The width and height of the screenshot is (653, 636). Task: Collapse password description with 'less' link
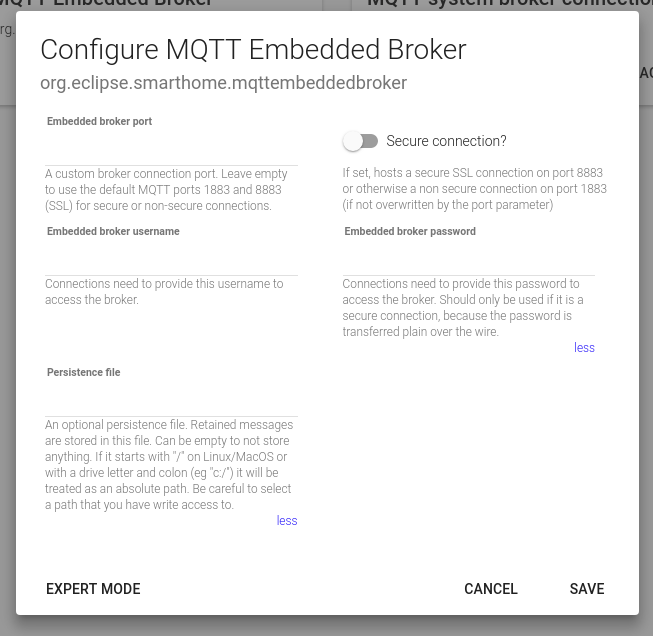(584, 348)
